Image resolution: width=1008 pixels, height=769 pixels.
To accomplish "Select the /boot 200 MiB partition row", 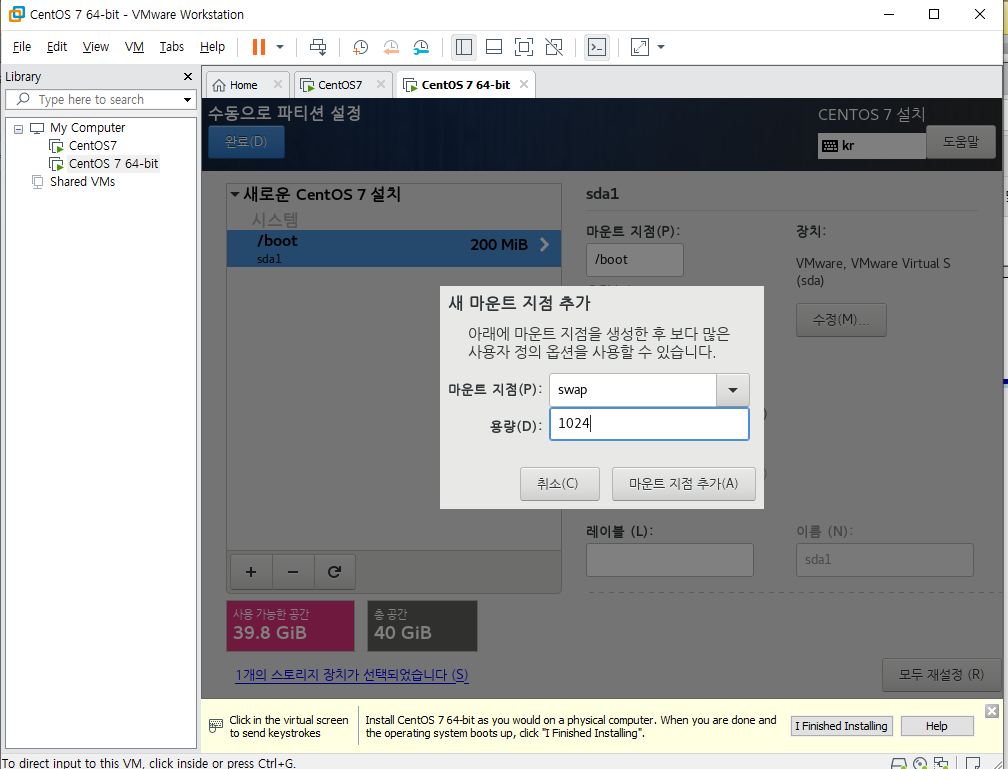I will pyautogui.click(x=393, y=248).
